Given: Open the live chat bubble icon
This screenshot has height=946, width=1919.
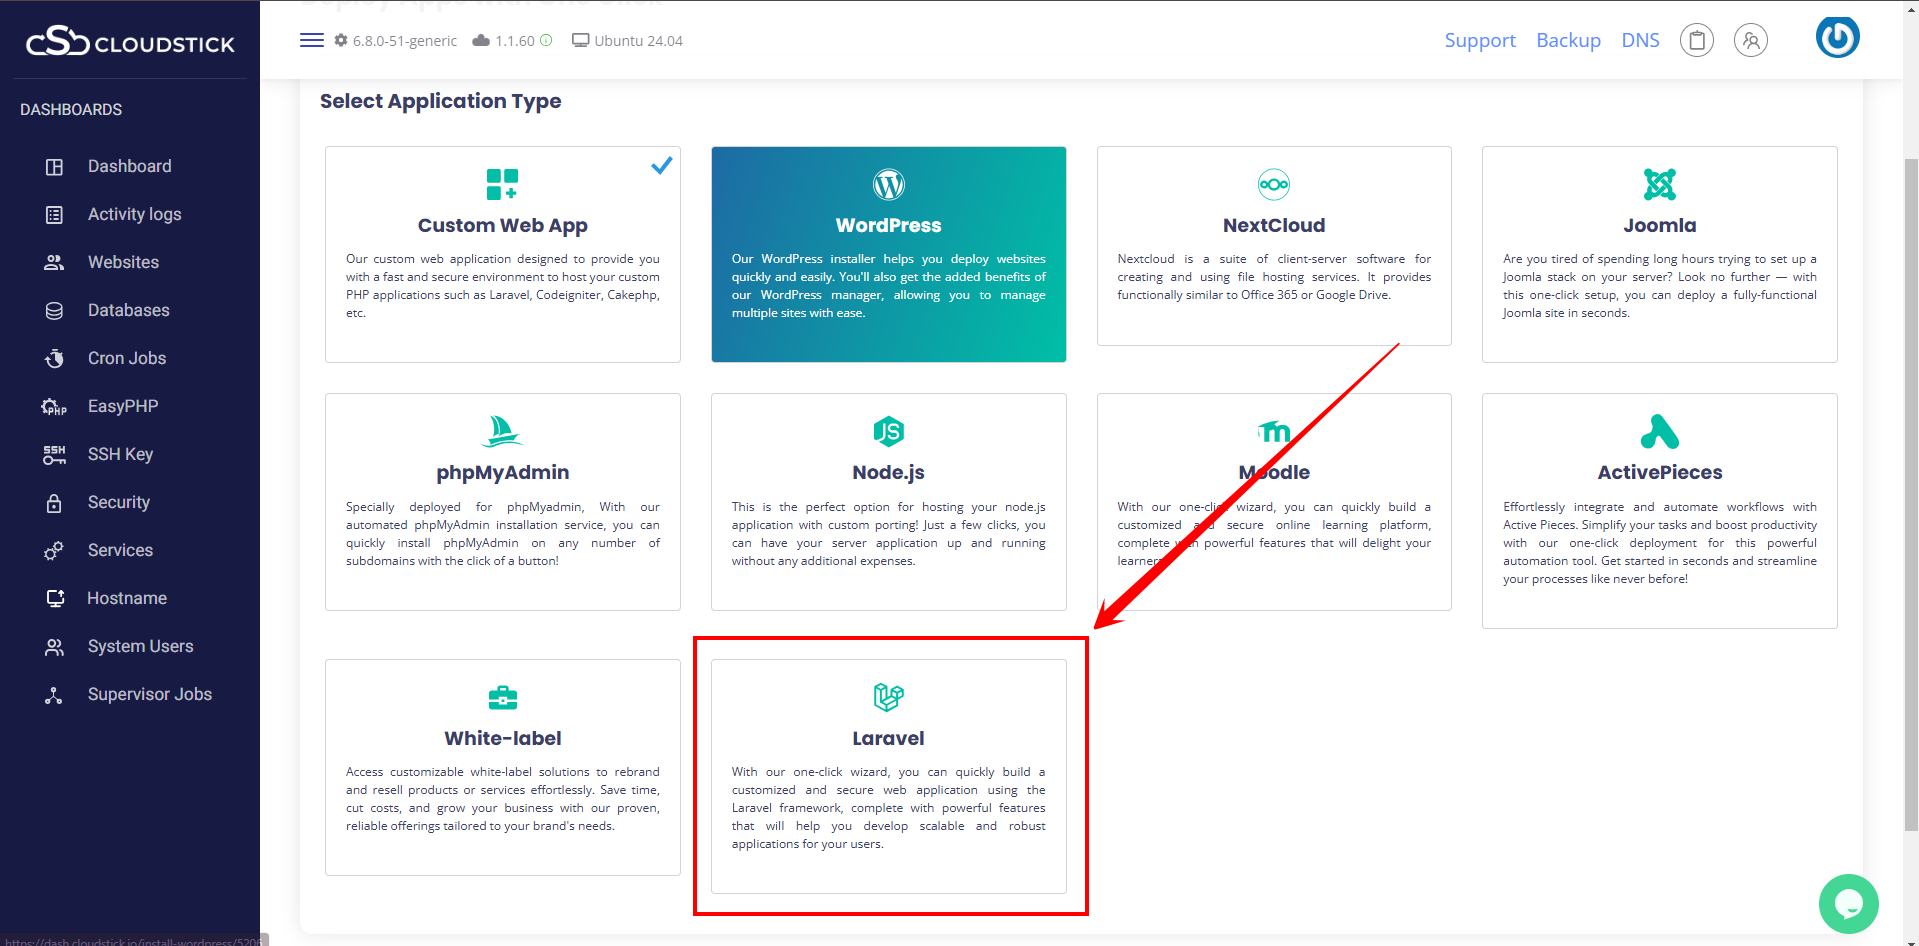Looking at the screenshot, I should pyautogui.click(x=1848, y=904).
